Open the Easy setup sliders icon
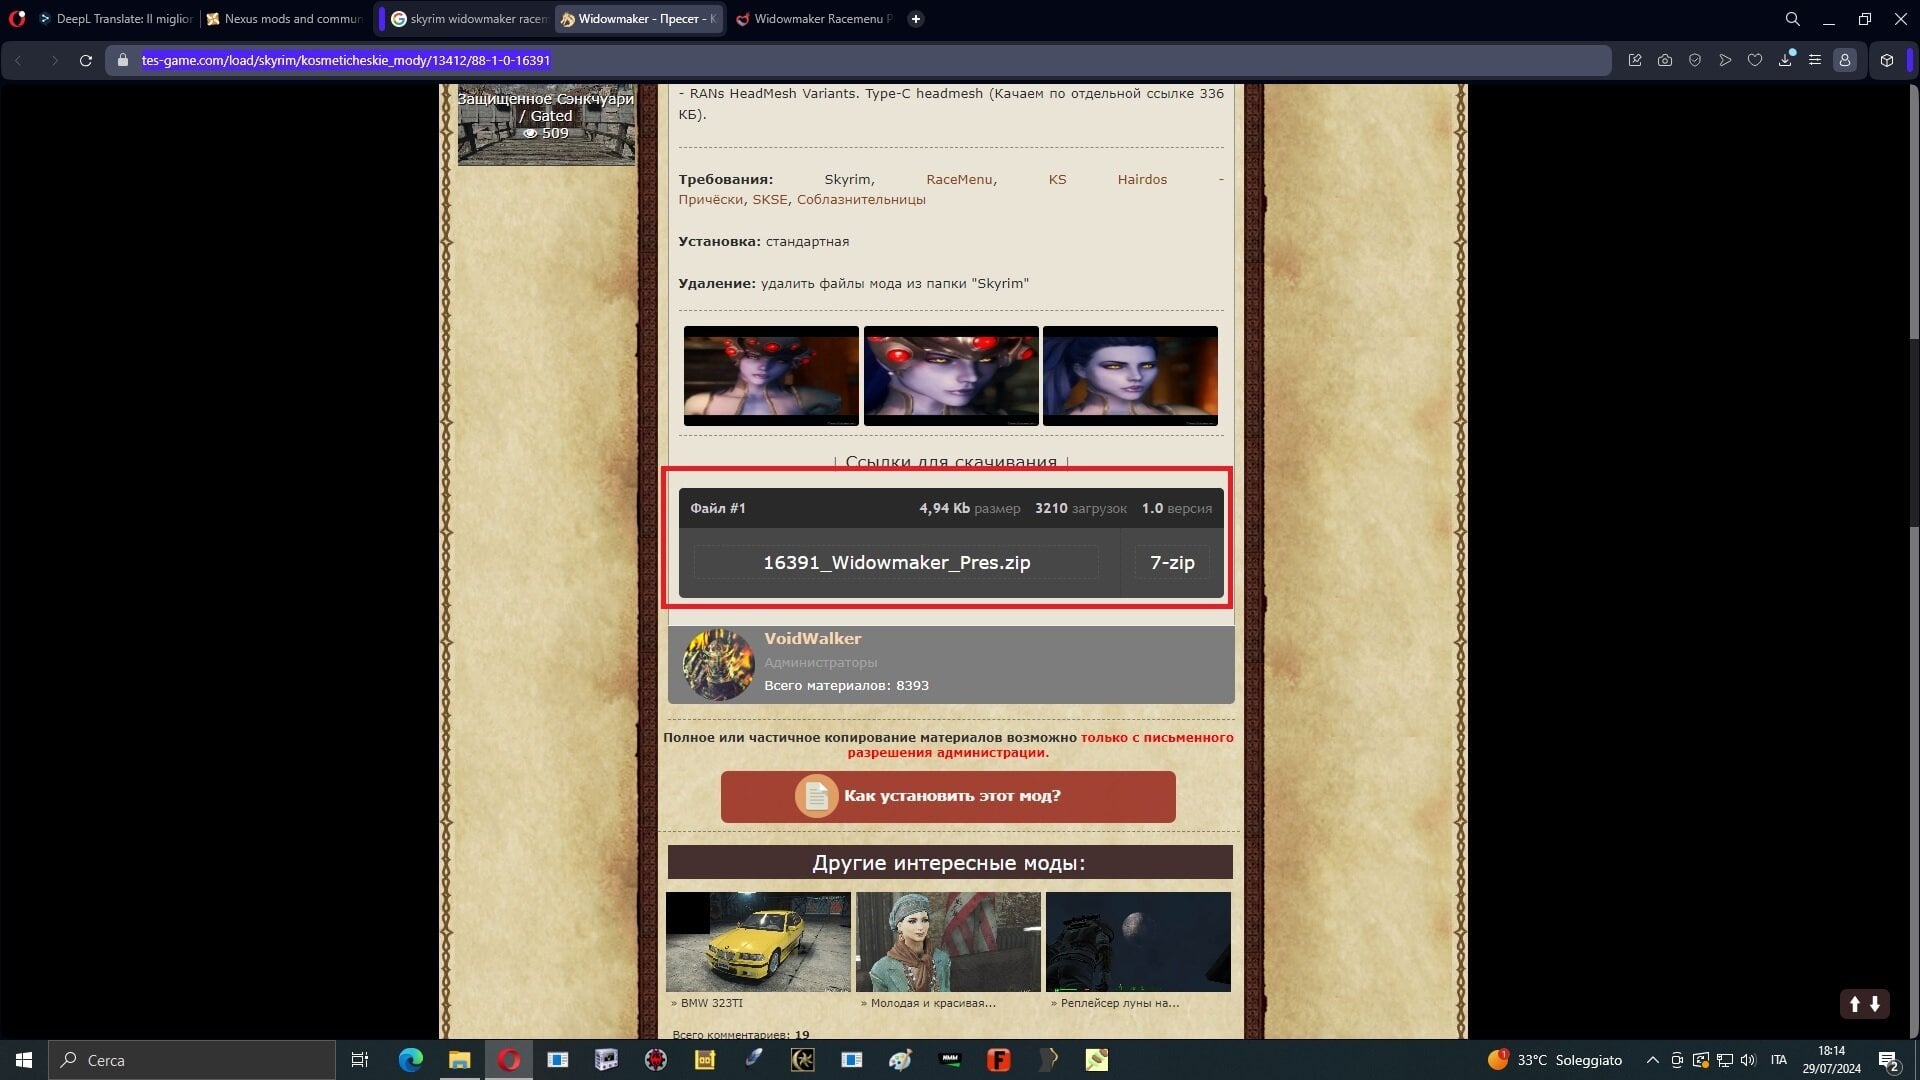 1815,60
